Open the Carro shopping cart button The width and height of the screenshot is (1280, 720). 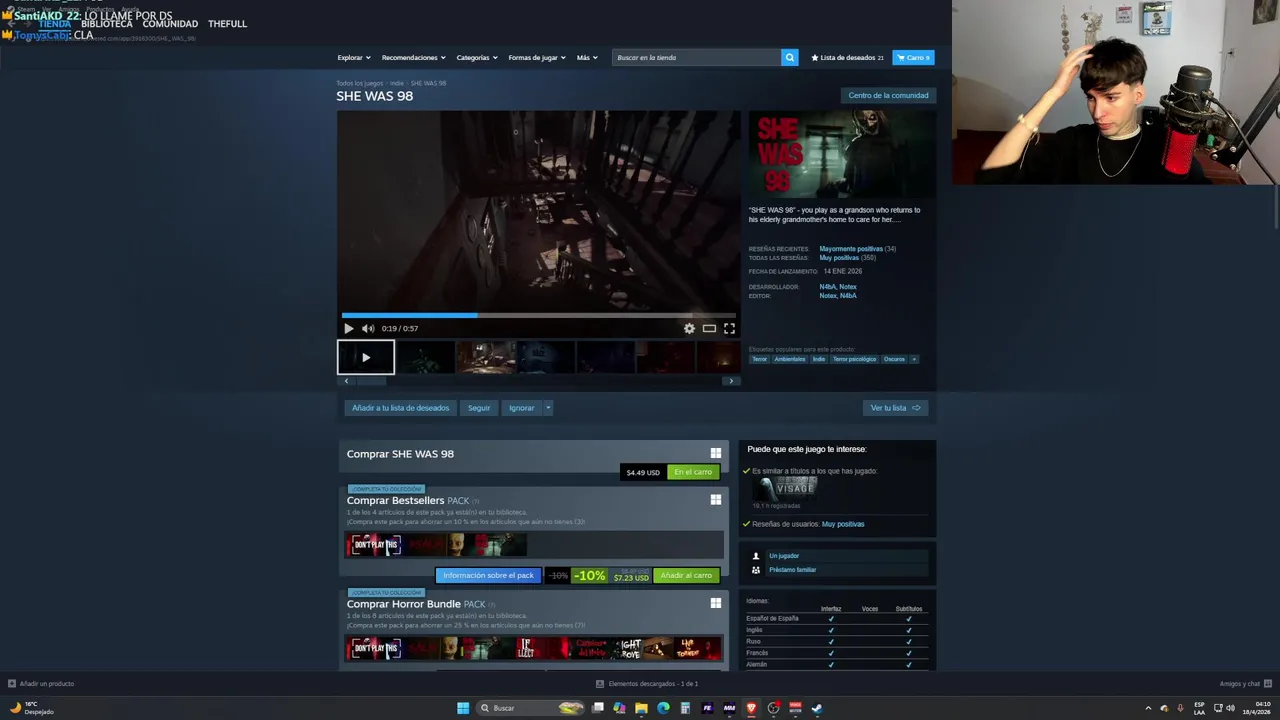click(x=913, y=57)
